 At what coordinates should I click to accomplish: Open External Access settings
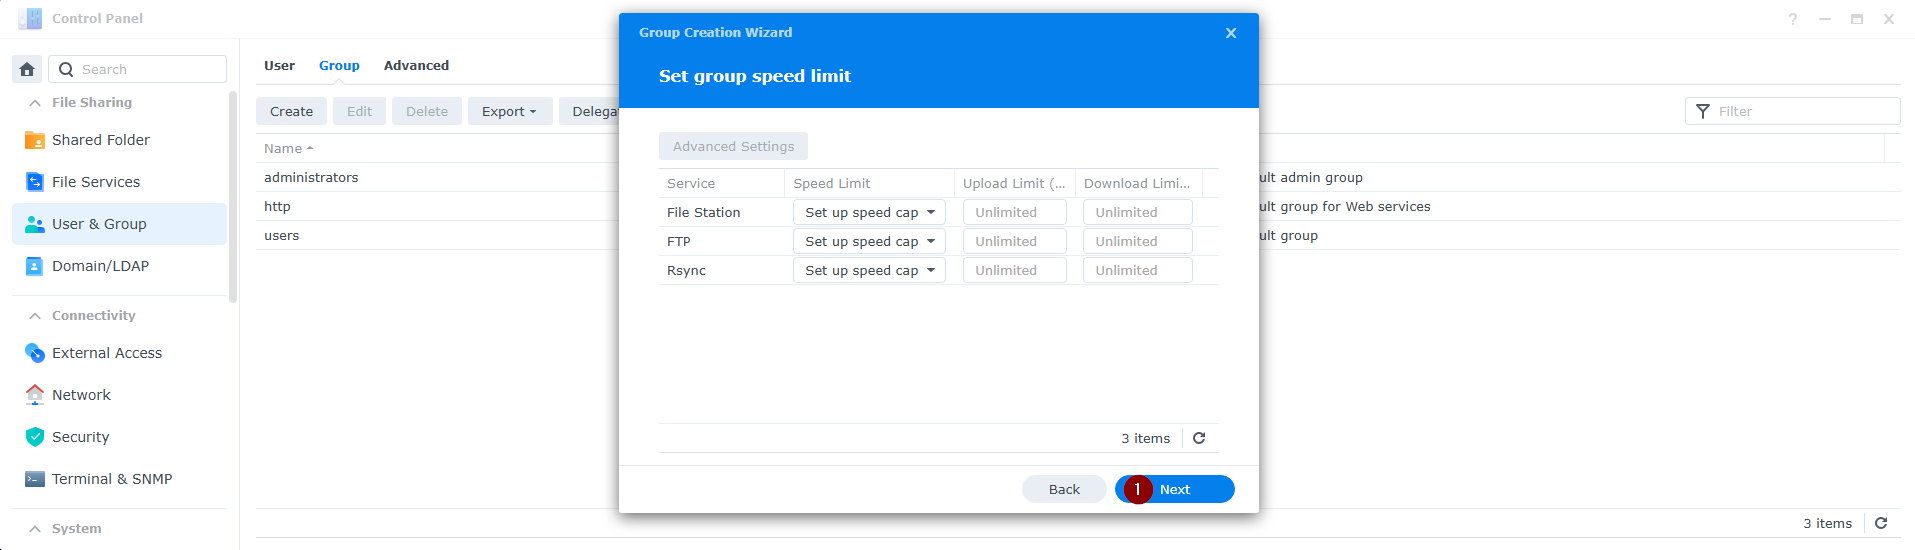pyautogui.click(x=106, y=353)
